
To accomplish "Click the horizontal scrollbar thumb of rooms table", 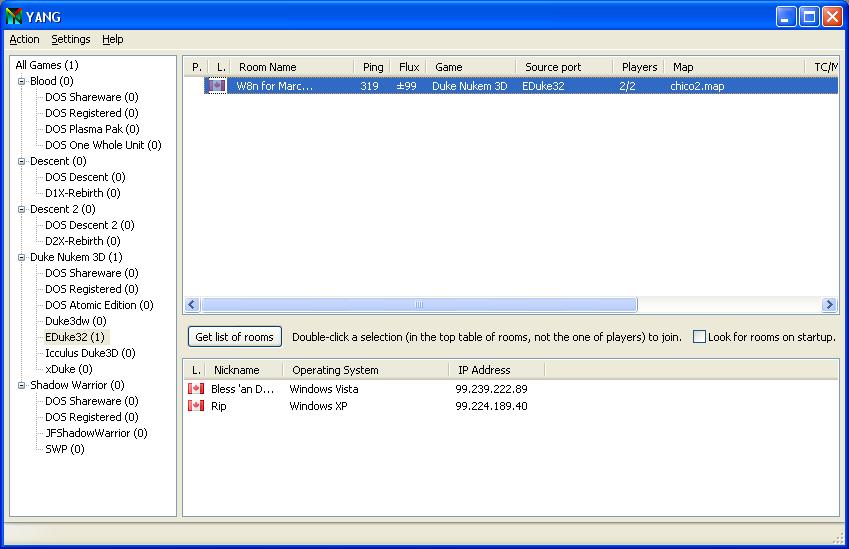I will click(419, 304).
